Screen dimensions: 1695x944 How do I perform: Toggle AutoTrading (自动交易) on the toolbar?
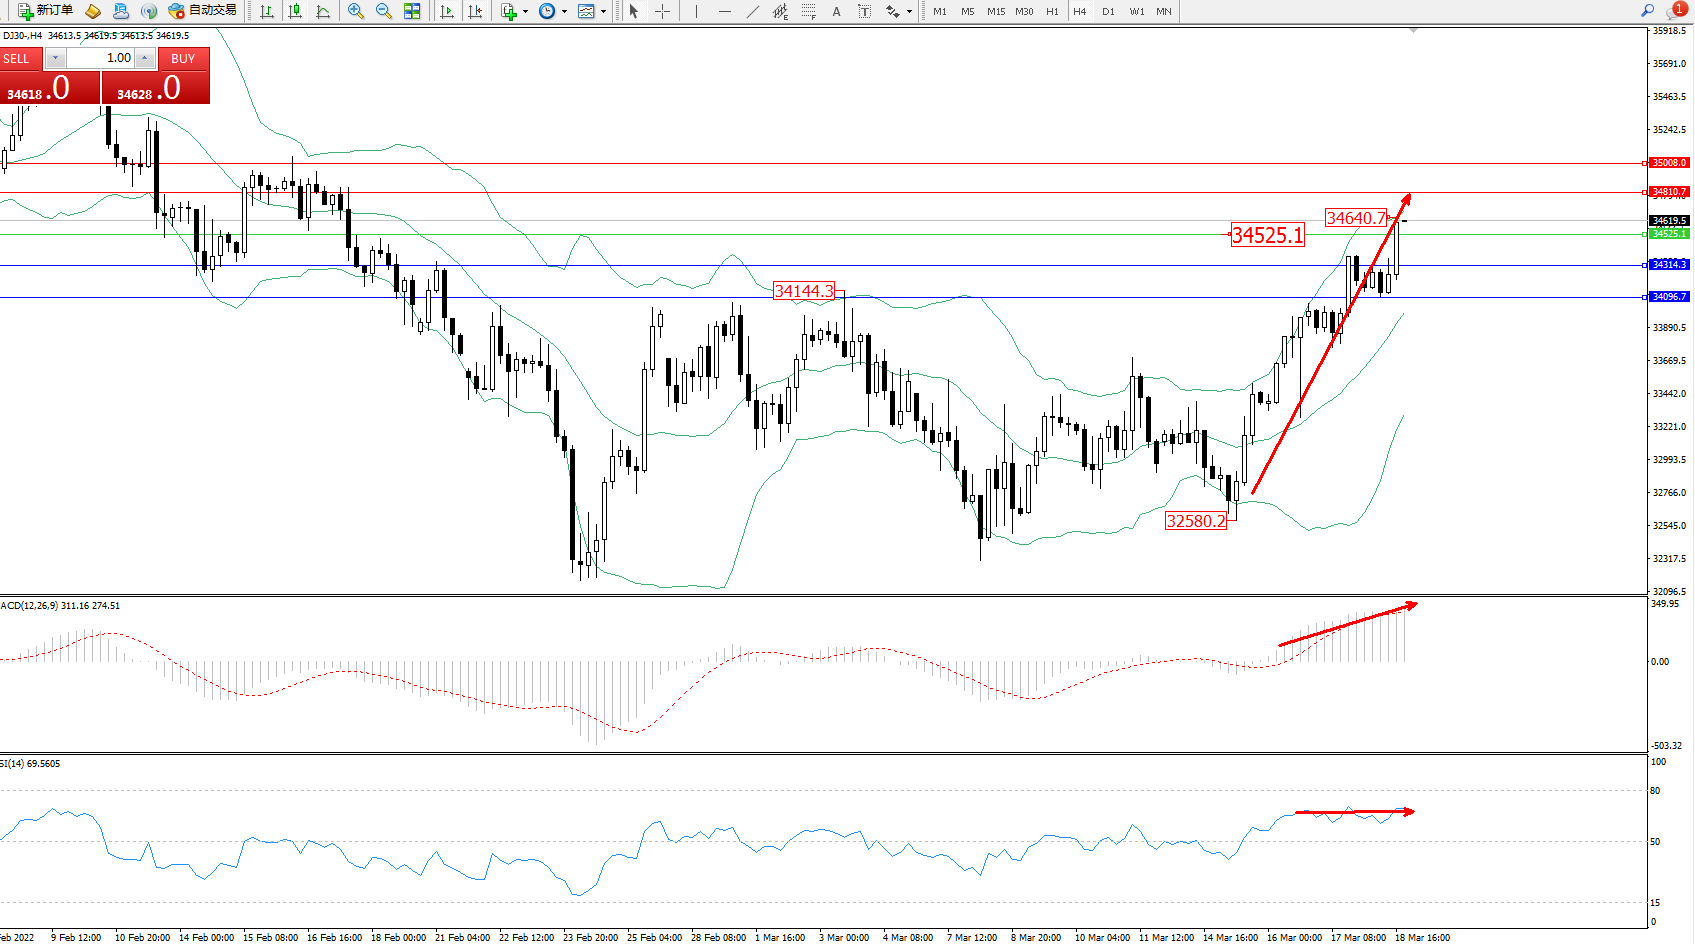203,11
